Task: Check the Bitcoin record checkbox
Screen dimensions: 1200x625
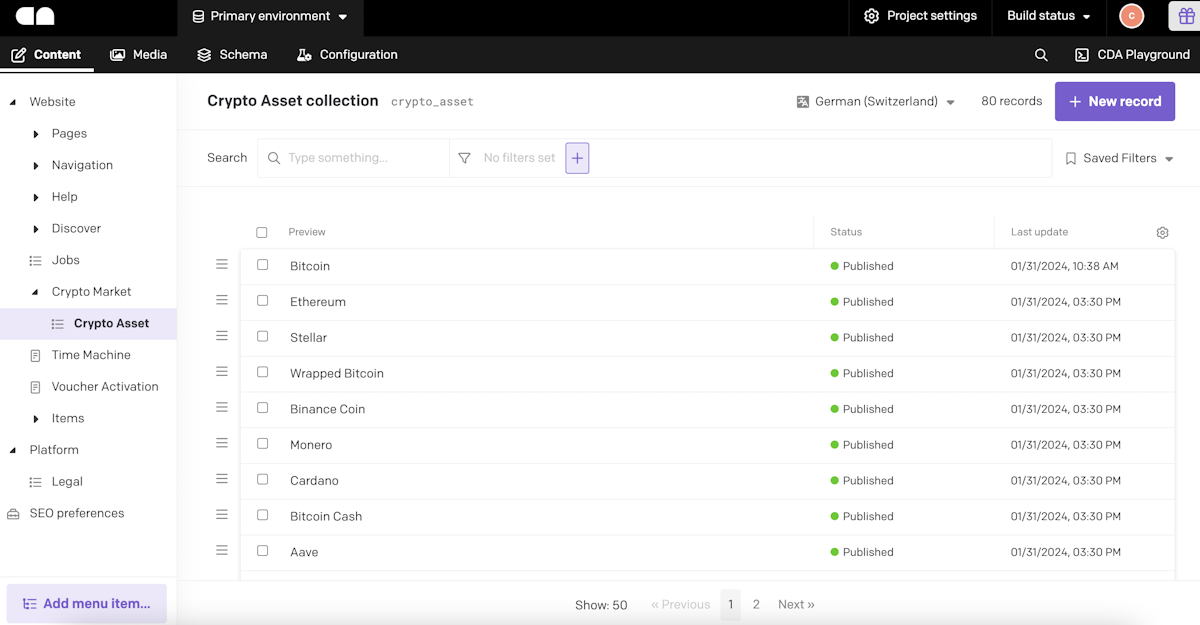Action: pyautogui.click(x=263, y=265)
